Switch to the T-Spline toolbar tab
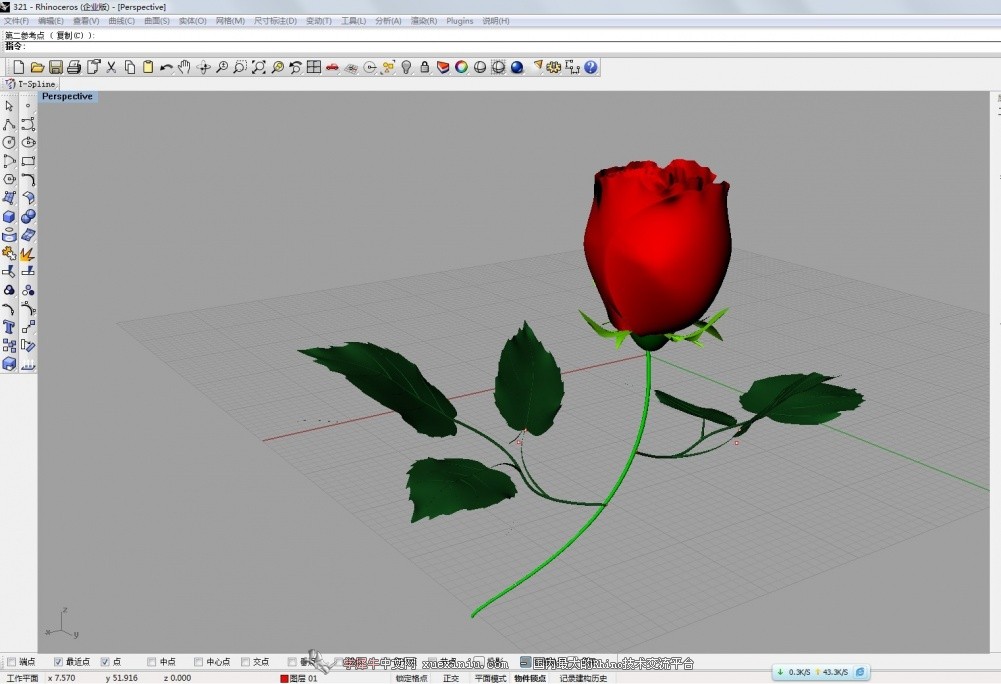 pos(30,84)
